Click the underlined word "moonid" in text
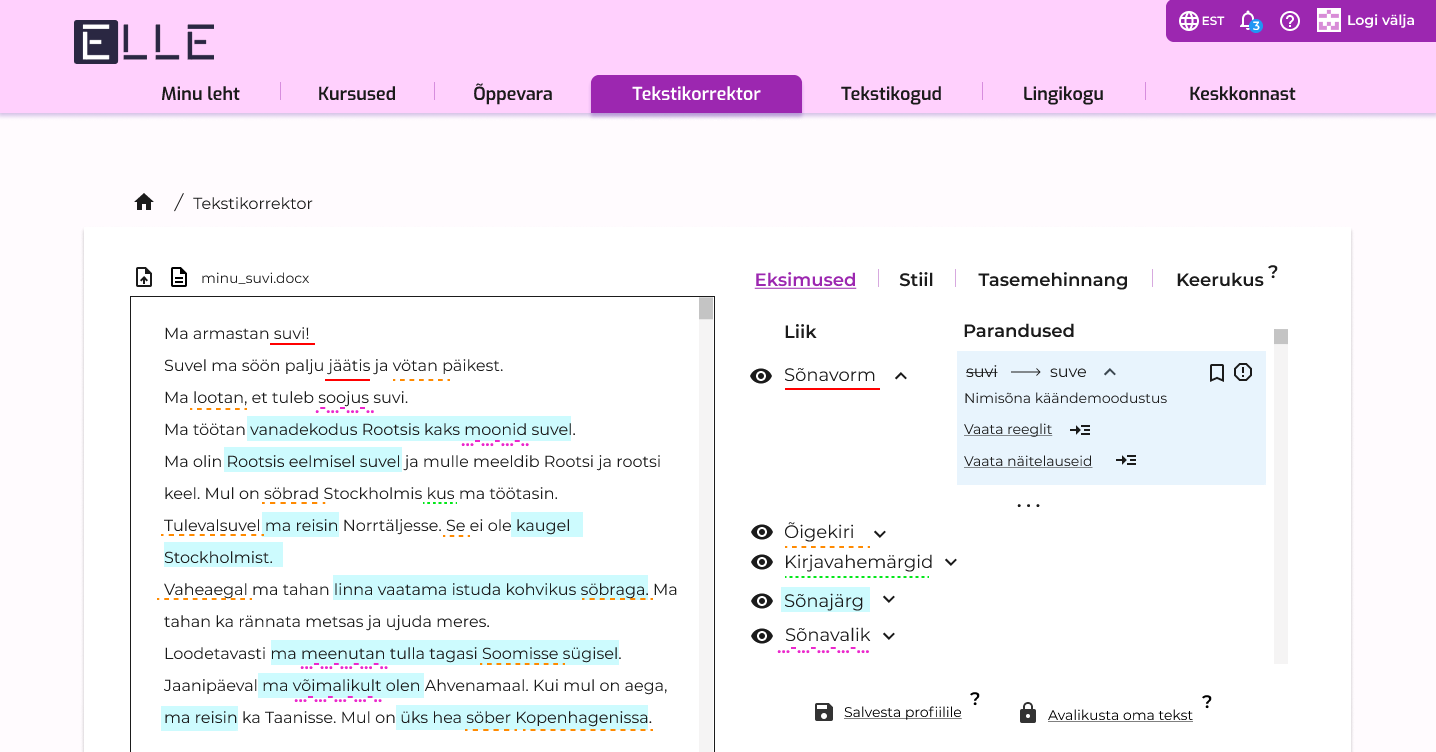1436x752 pixels. coord(495,430)
